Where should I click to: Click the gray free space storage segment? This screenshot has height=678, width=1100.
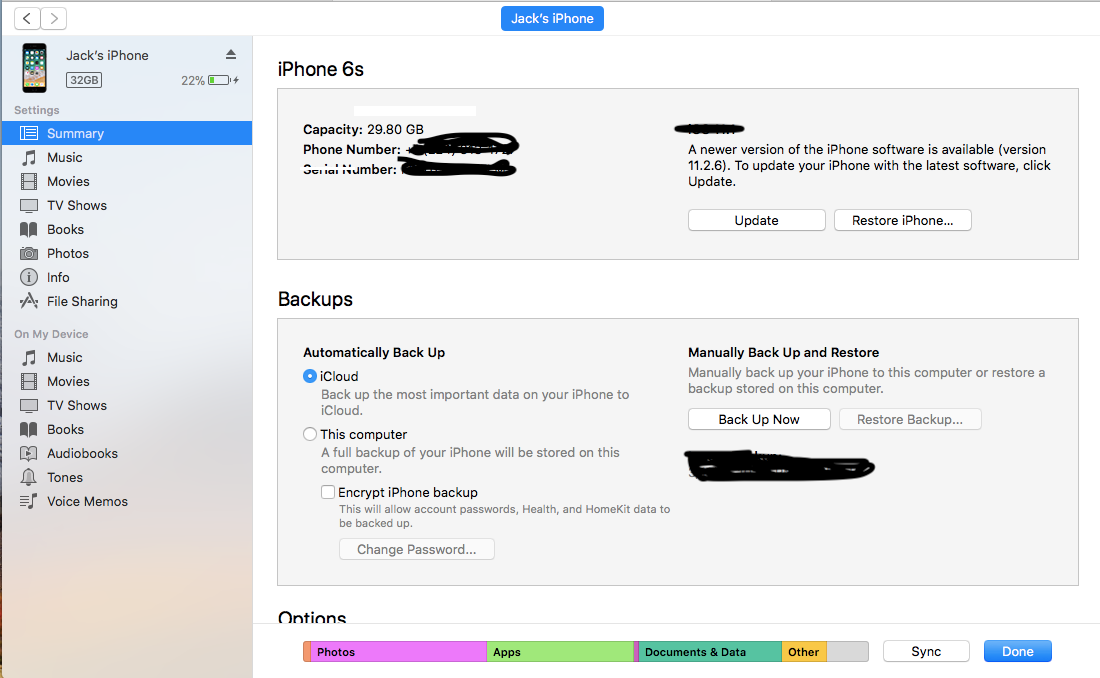coord(847,652)
